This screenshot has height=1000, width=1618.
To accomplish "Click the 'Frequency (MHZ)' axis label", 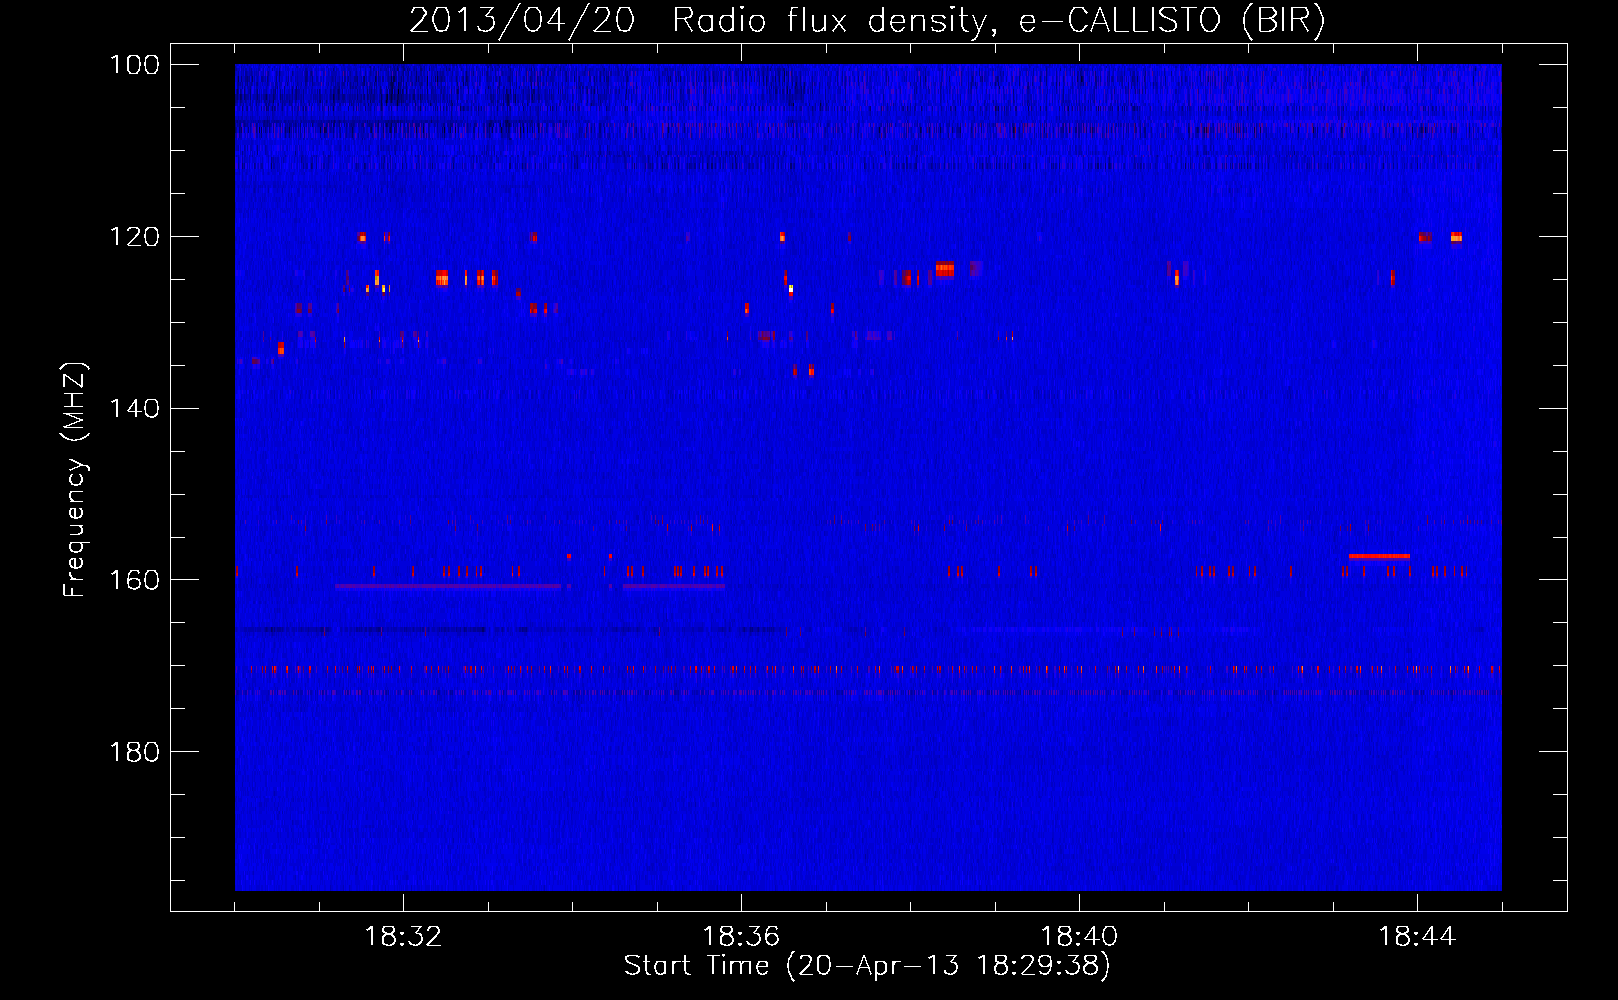I will point(75,480).
